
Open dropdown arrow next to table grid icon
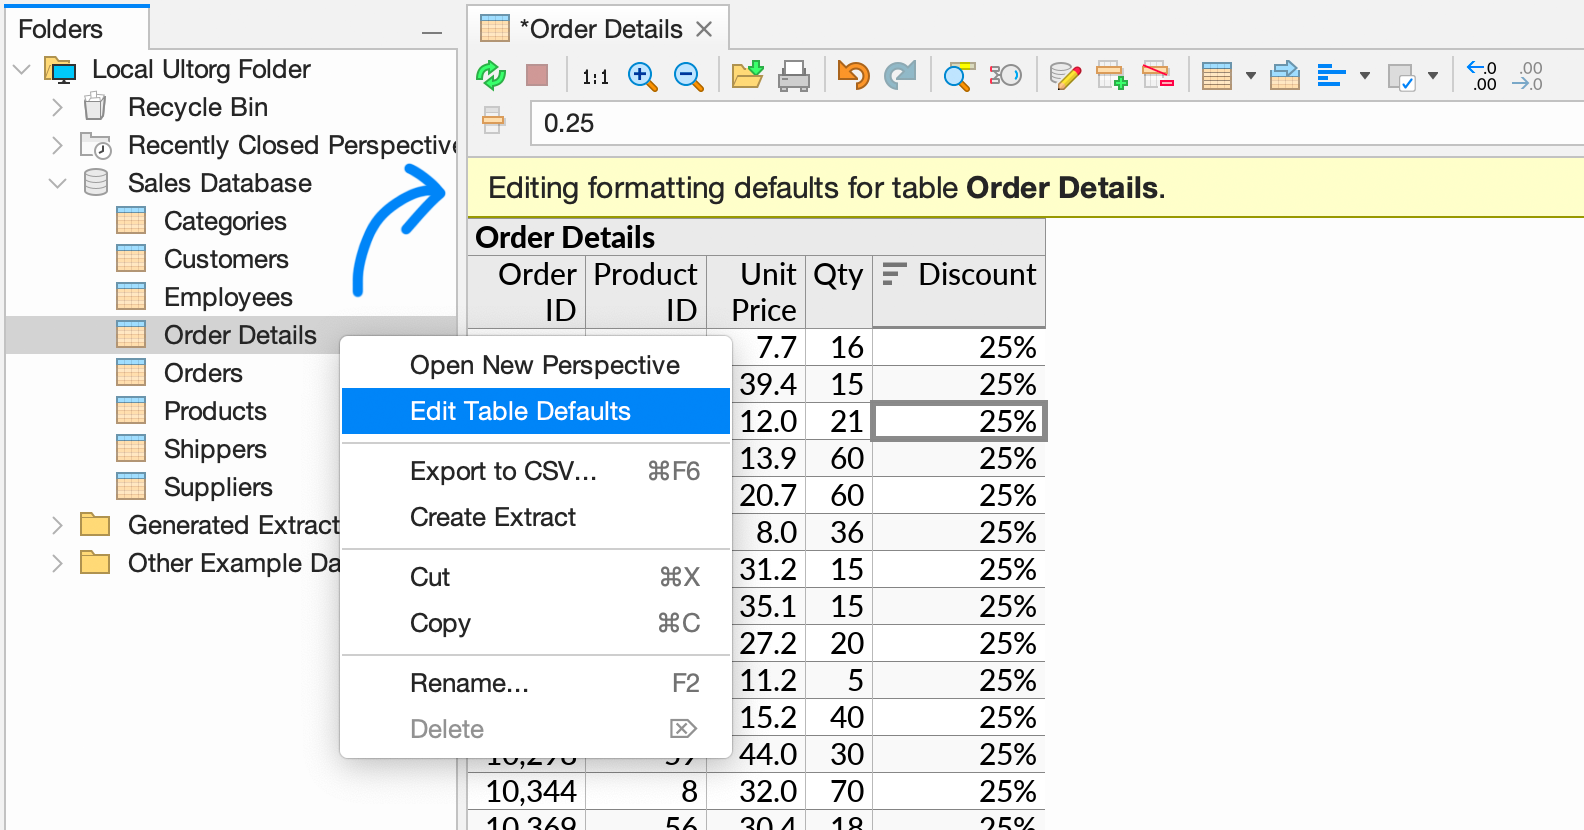(x=1250, y=76)
